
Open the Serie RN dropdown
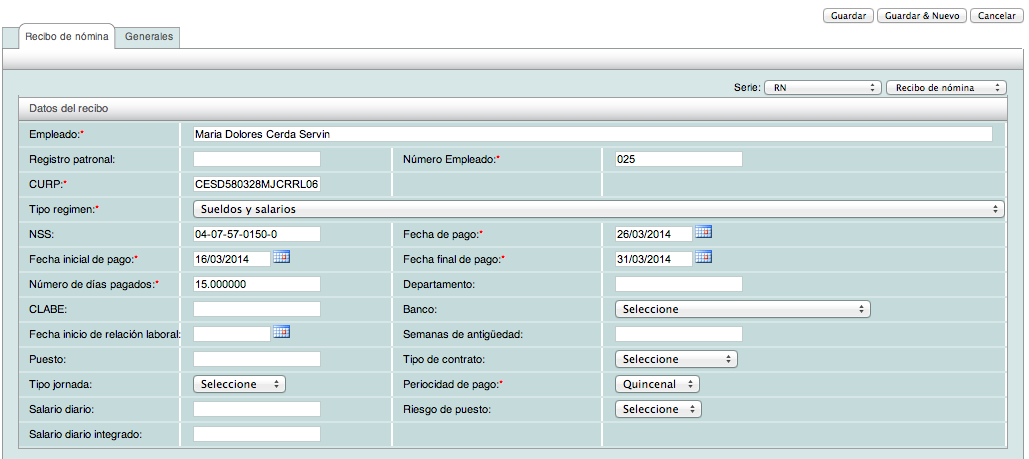point(822,88)
